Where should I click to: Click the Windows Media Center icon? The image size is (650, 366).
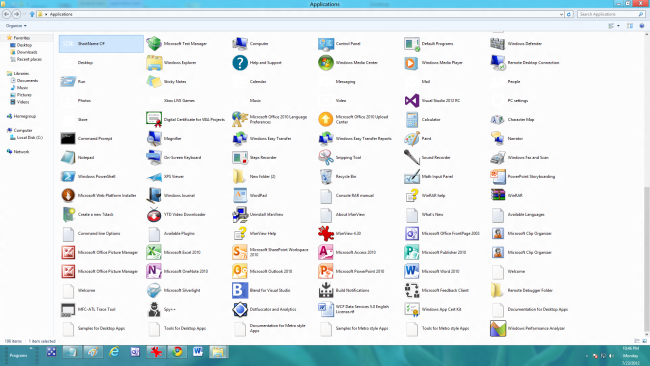pos(326,63)
